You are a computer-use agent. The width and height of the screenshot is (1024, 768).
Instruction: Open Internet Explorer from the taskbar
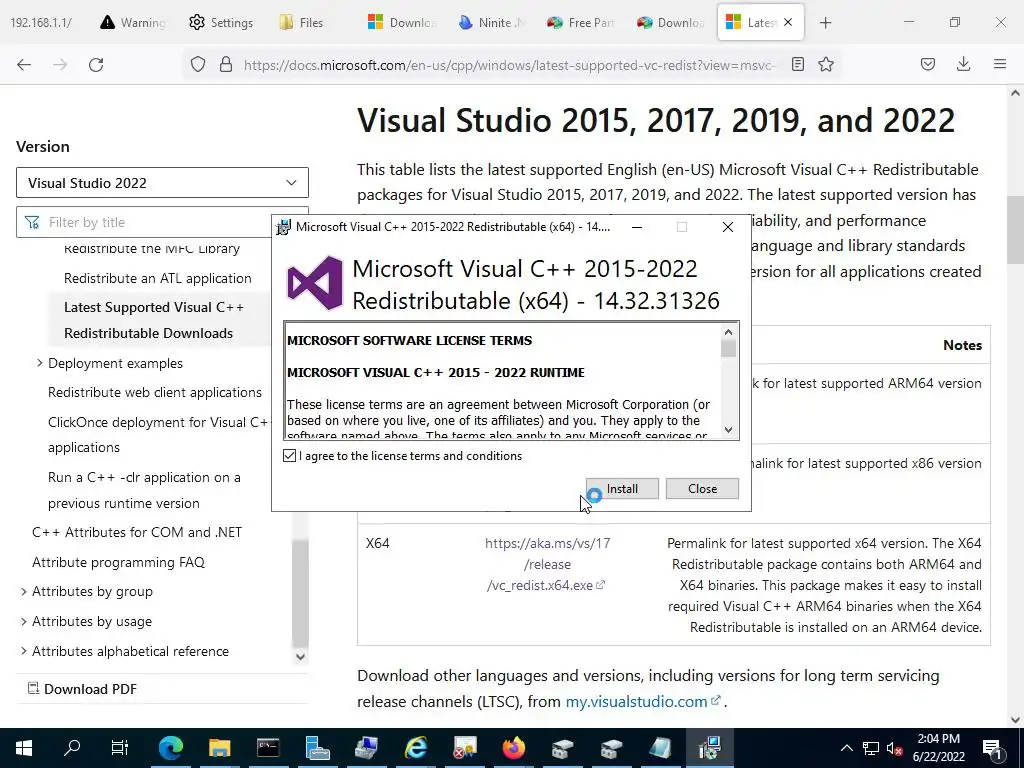[x=415, y=748]
